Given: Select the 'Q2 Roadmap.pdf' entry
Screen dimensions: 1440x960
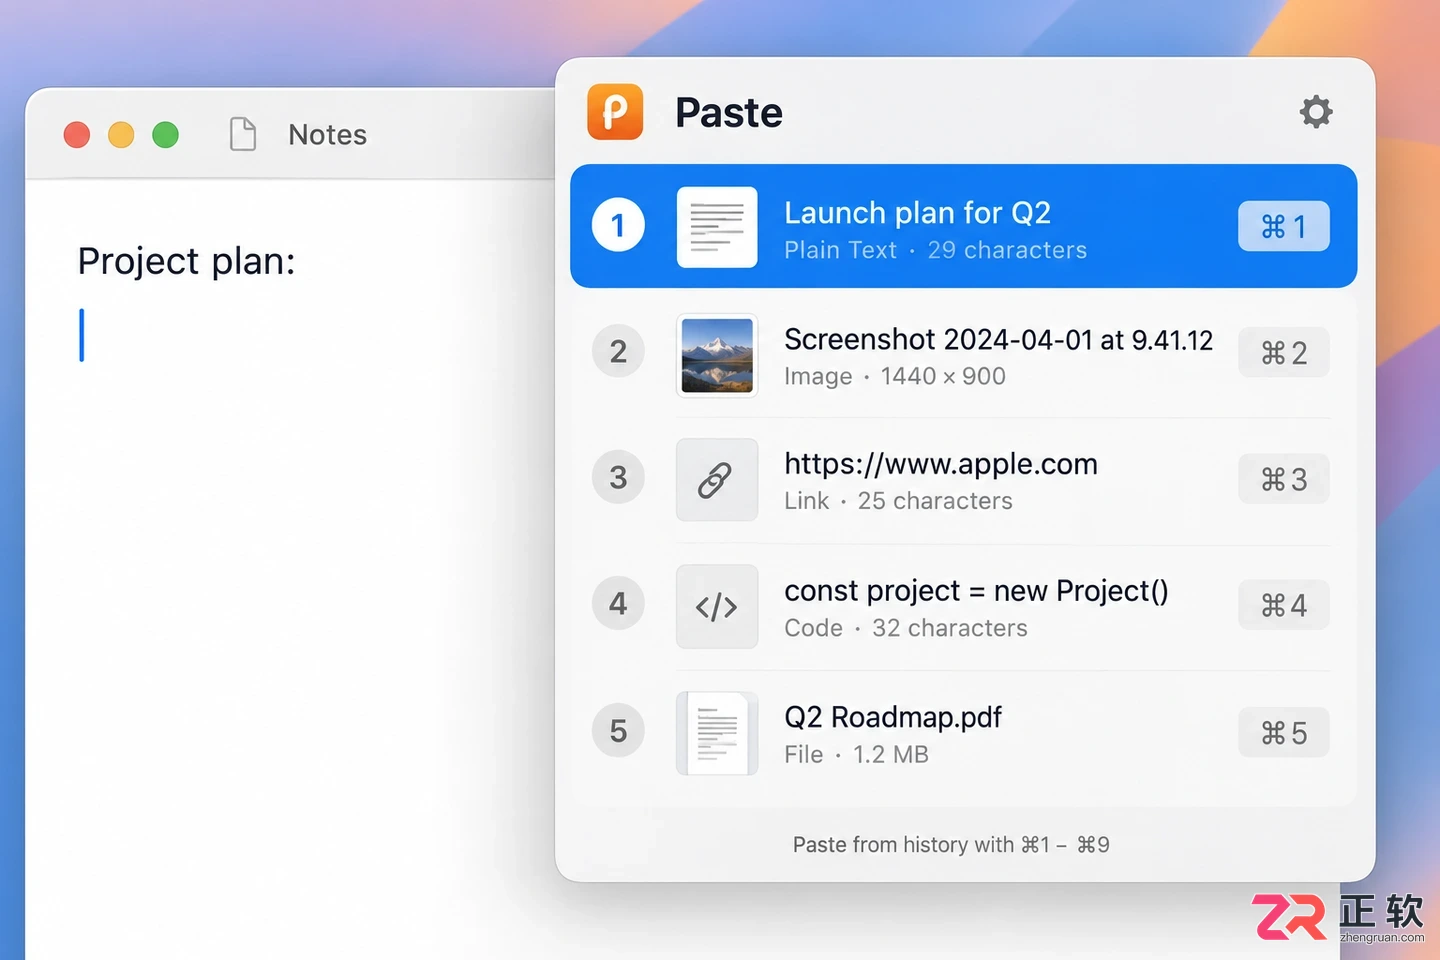Looking at the screenshot, I should point(963,733).
